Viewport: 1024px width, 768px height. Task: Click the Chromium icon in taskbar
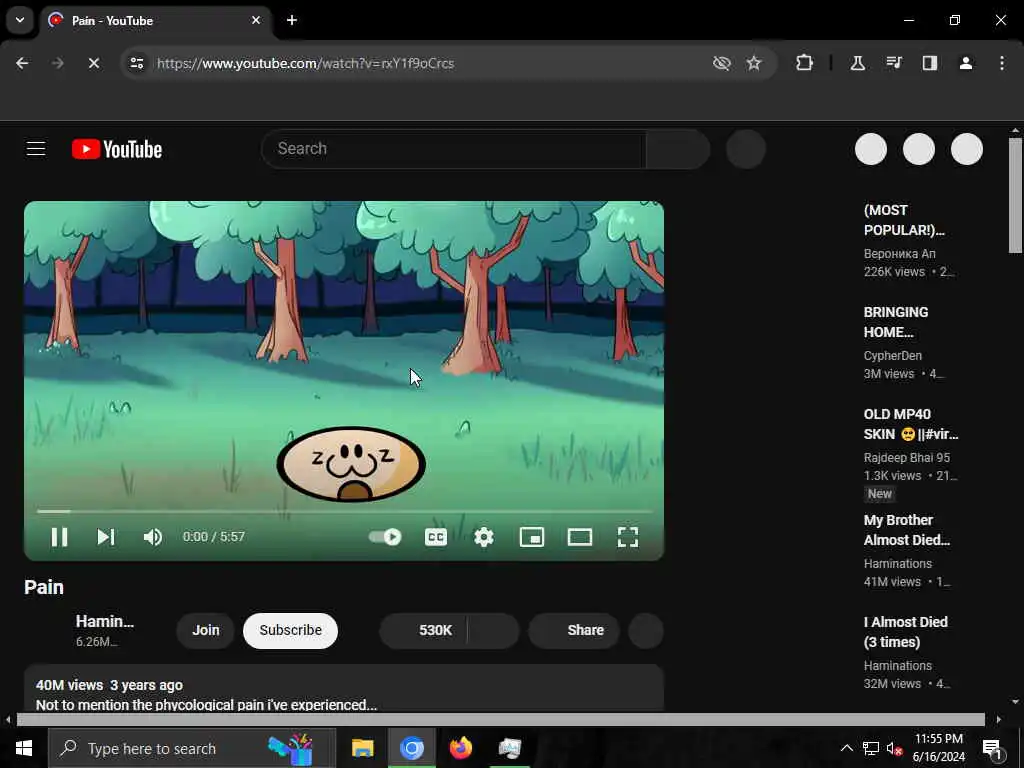[411, 748]
